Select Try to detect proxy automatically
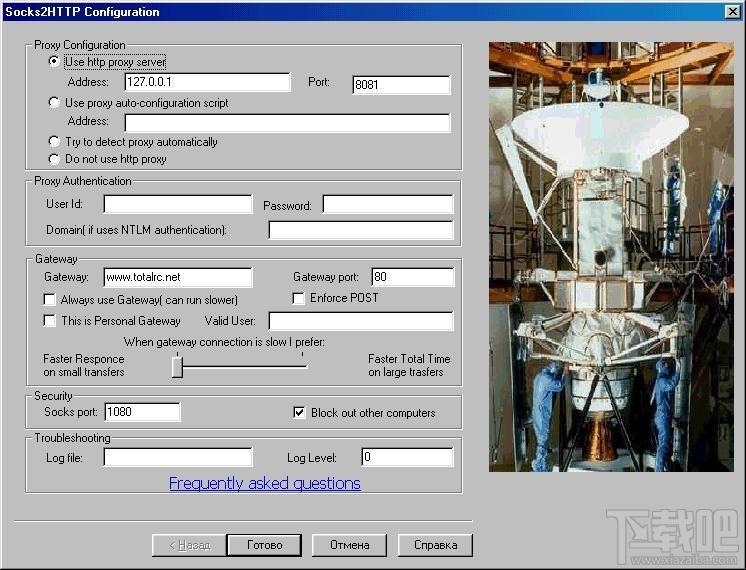This screenshot has height=570, width=746. pyautogui.click(x=54, y=142)
